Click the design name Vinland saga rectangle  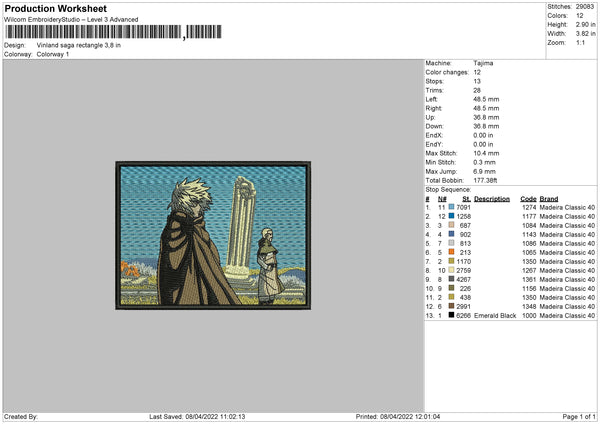click(78, 45)
